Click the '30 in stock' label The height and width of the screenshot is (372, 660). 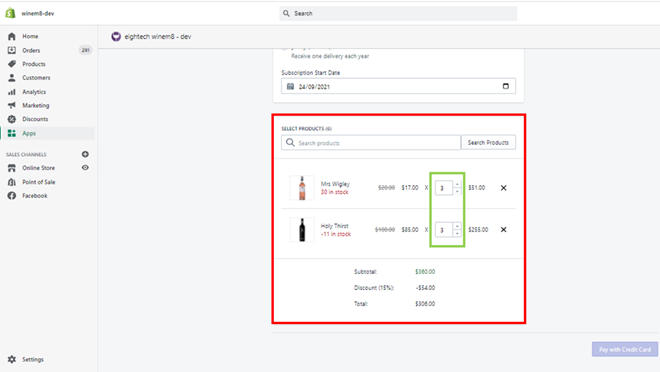tap(335, 192)
